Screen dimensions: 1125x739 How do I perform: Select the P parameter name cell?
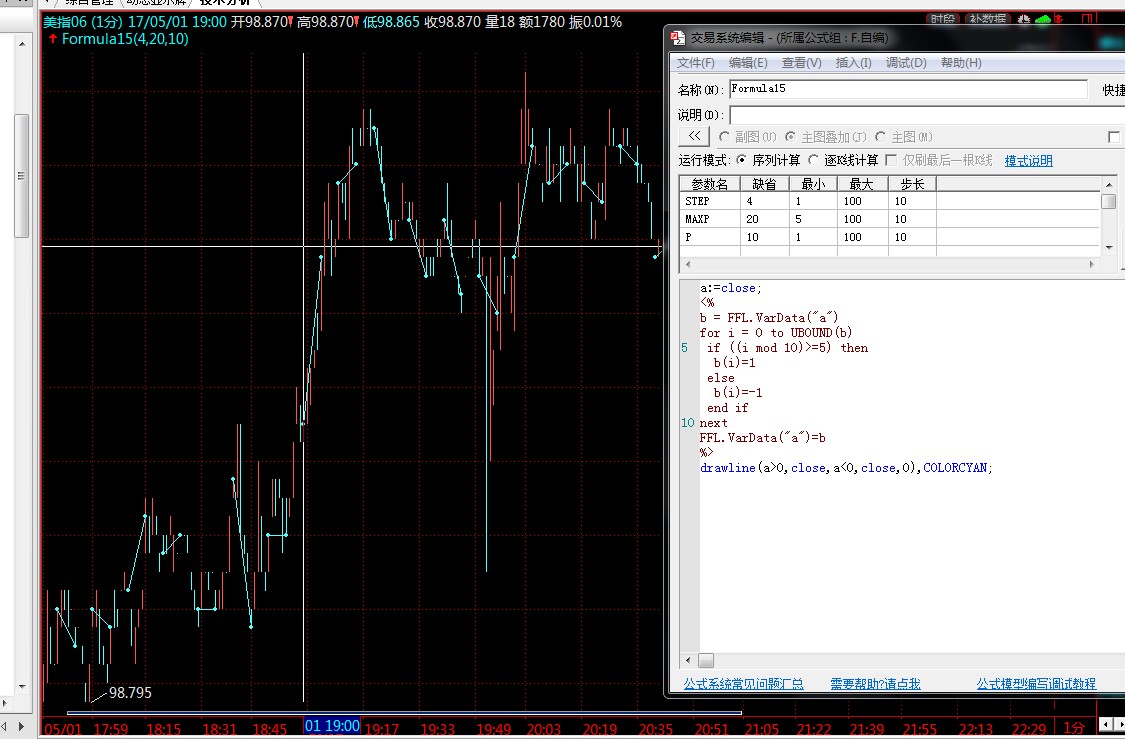710,237
